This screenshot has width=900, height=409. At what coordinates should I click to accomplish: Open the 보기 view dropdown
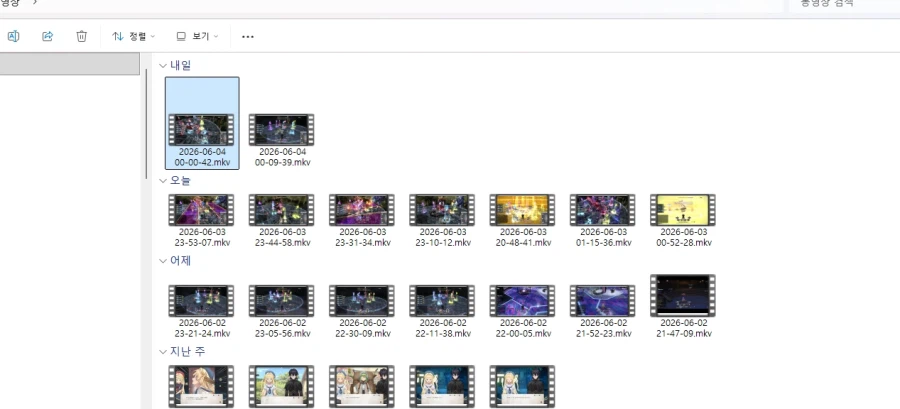[x=197, y=36]
